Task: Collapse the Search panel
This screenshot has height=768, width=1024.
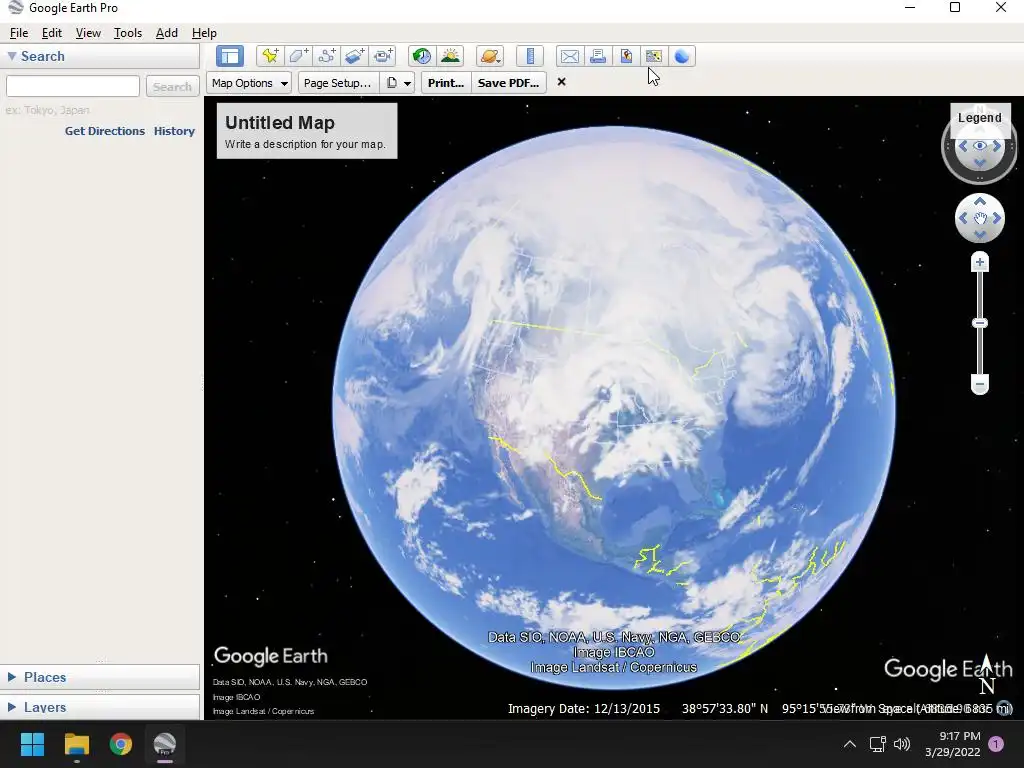Action: (x=12, y=56)
